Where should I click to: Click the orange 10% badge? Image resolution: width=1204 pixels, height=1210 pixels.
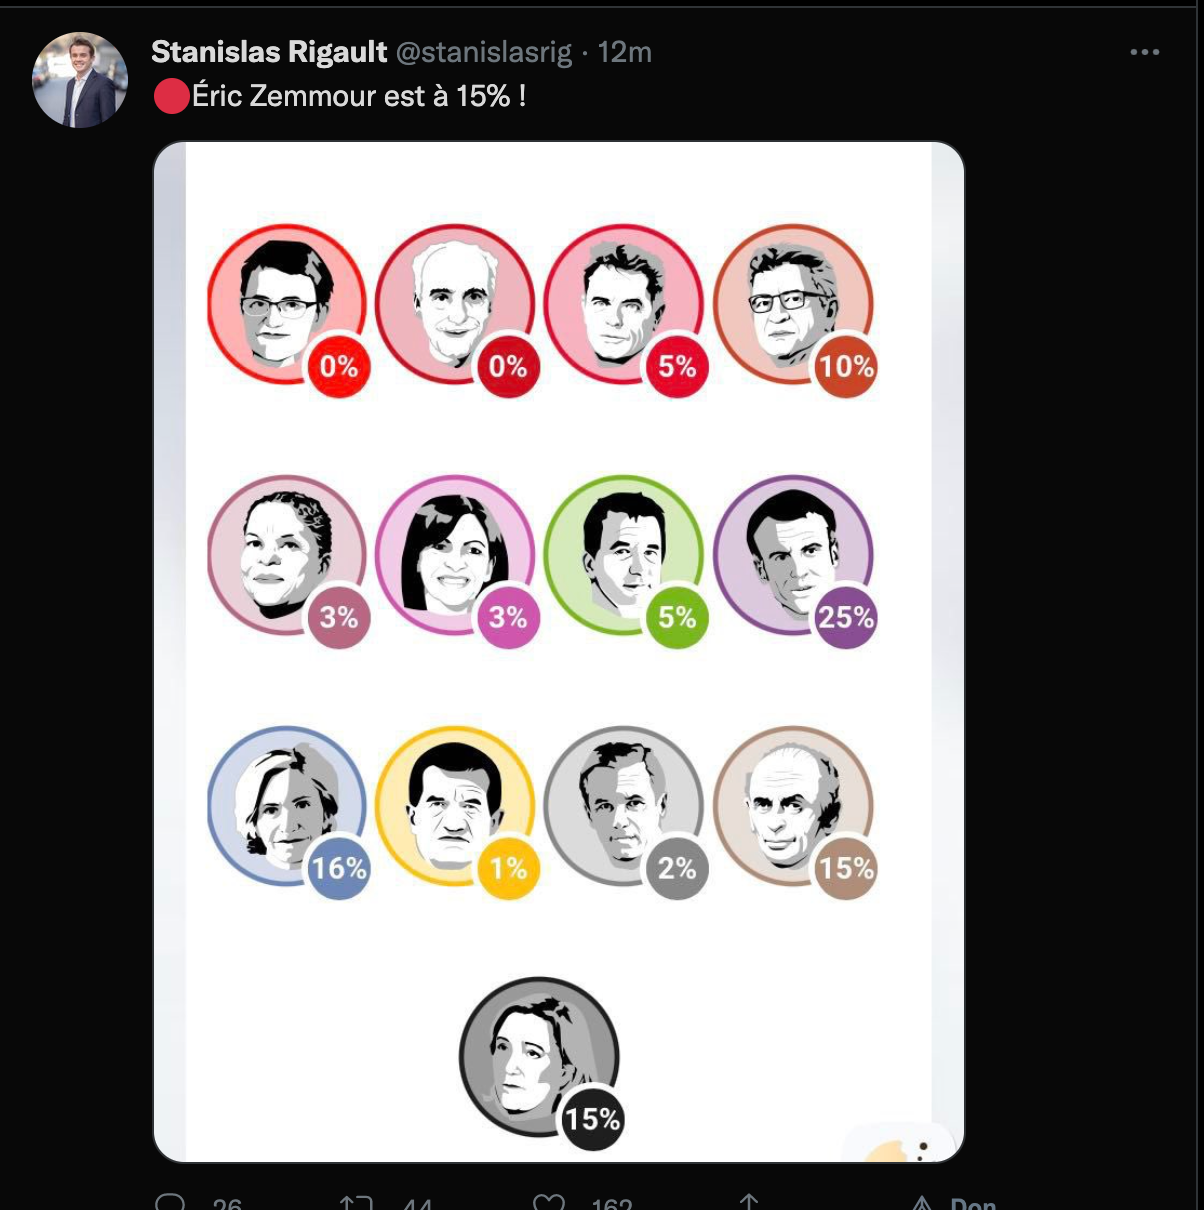(x=846, y=367)
